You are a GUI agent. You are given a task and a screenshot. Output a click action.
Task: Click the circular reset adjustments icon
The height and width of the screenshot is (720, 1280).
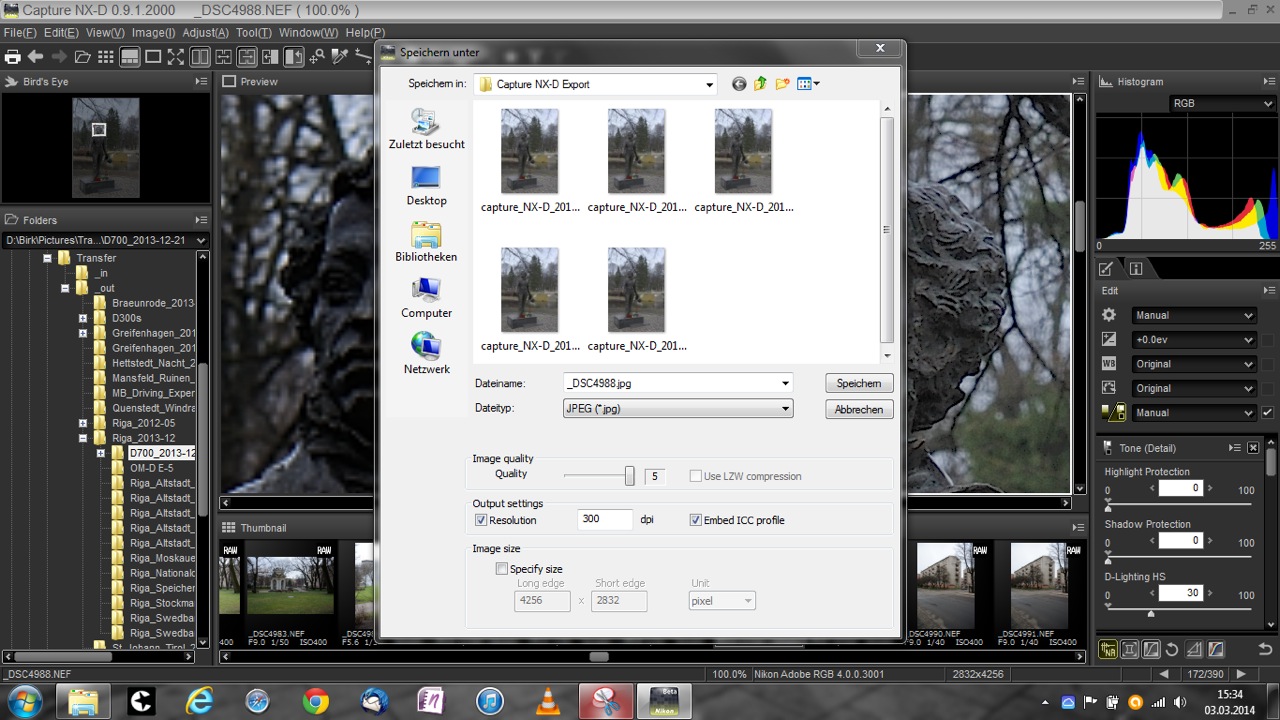(1172, 649)
